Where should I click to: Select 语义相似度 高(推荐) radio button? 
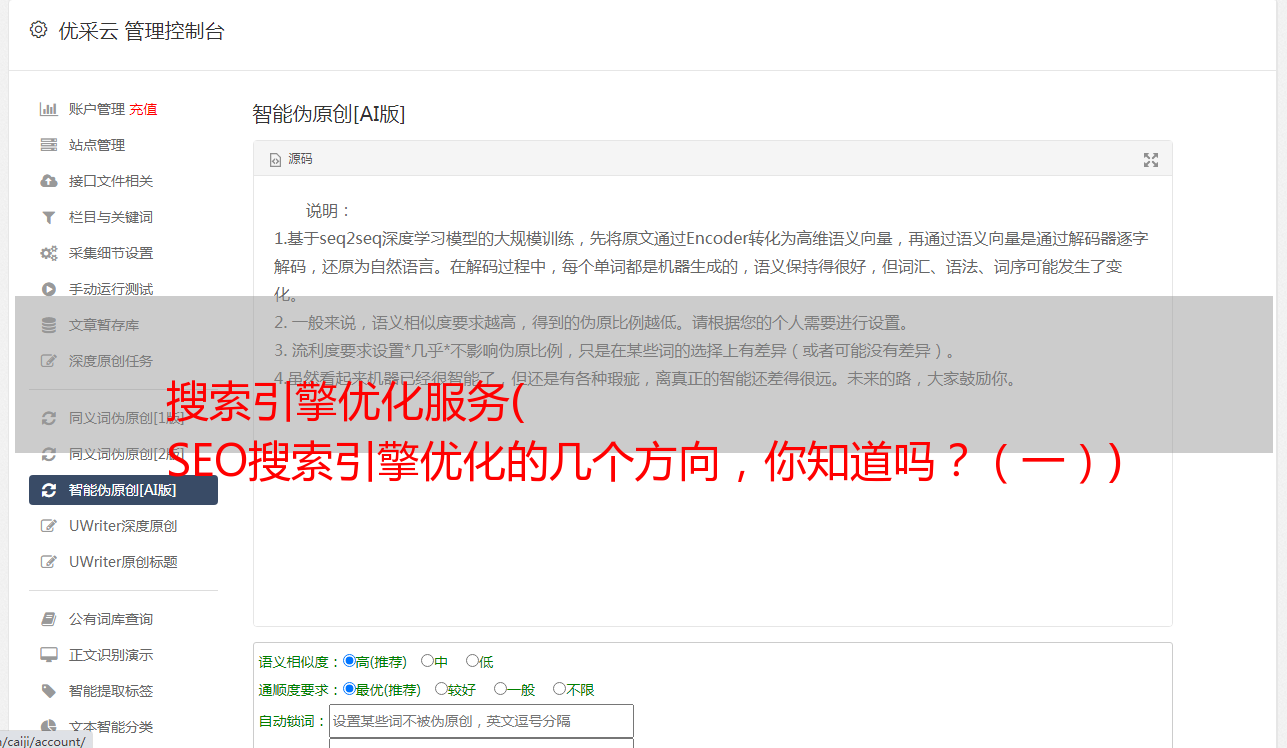(x=349, y=661)
